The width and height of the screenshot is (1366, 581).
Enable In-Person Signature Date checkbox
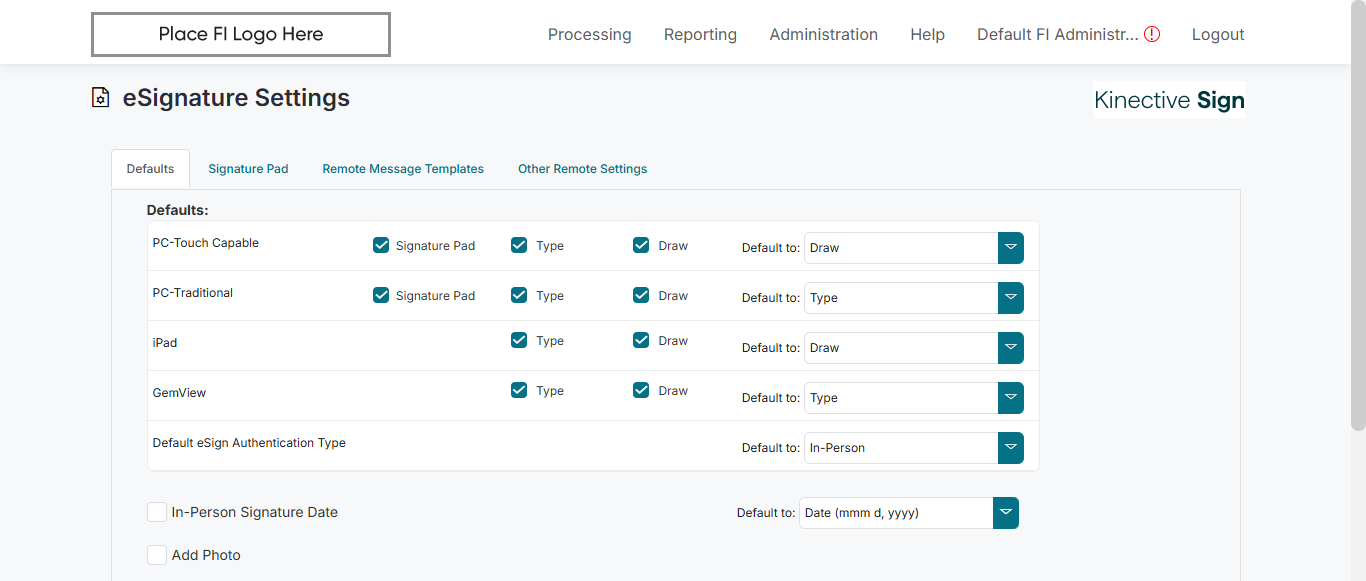click(157, 512)
